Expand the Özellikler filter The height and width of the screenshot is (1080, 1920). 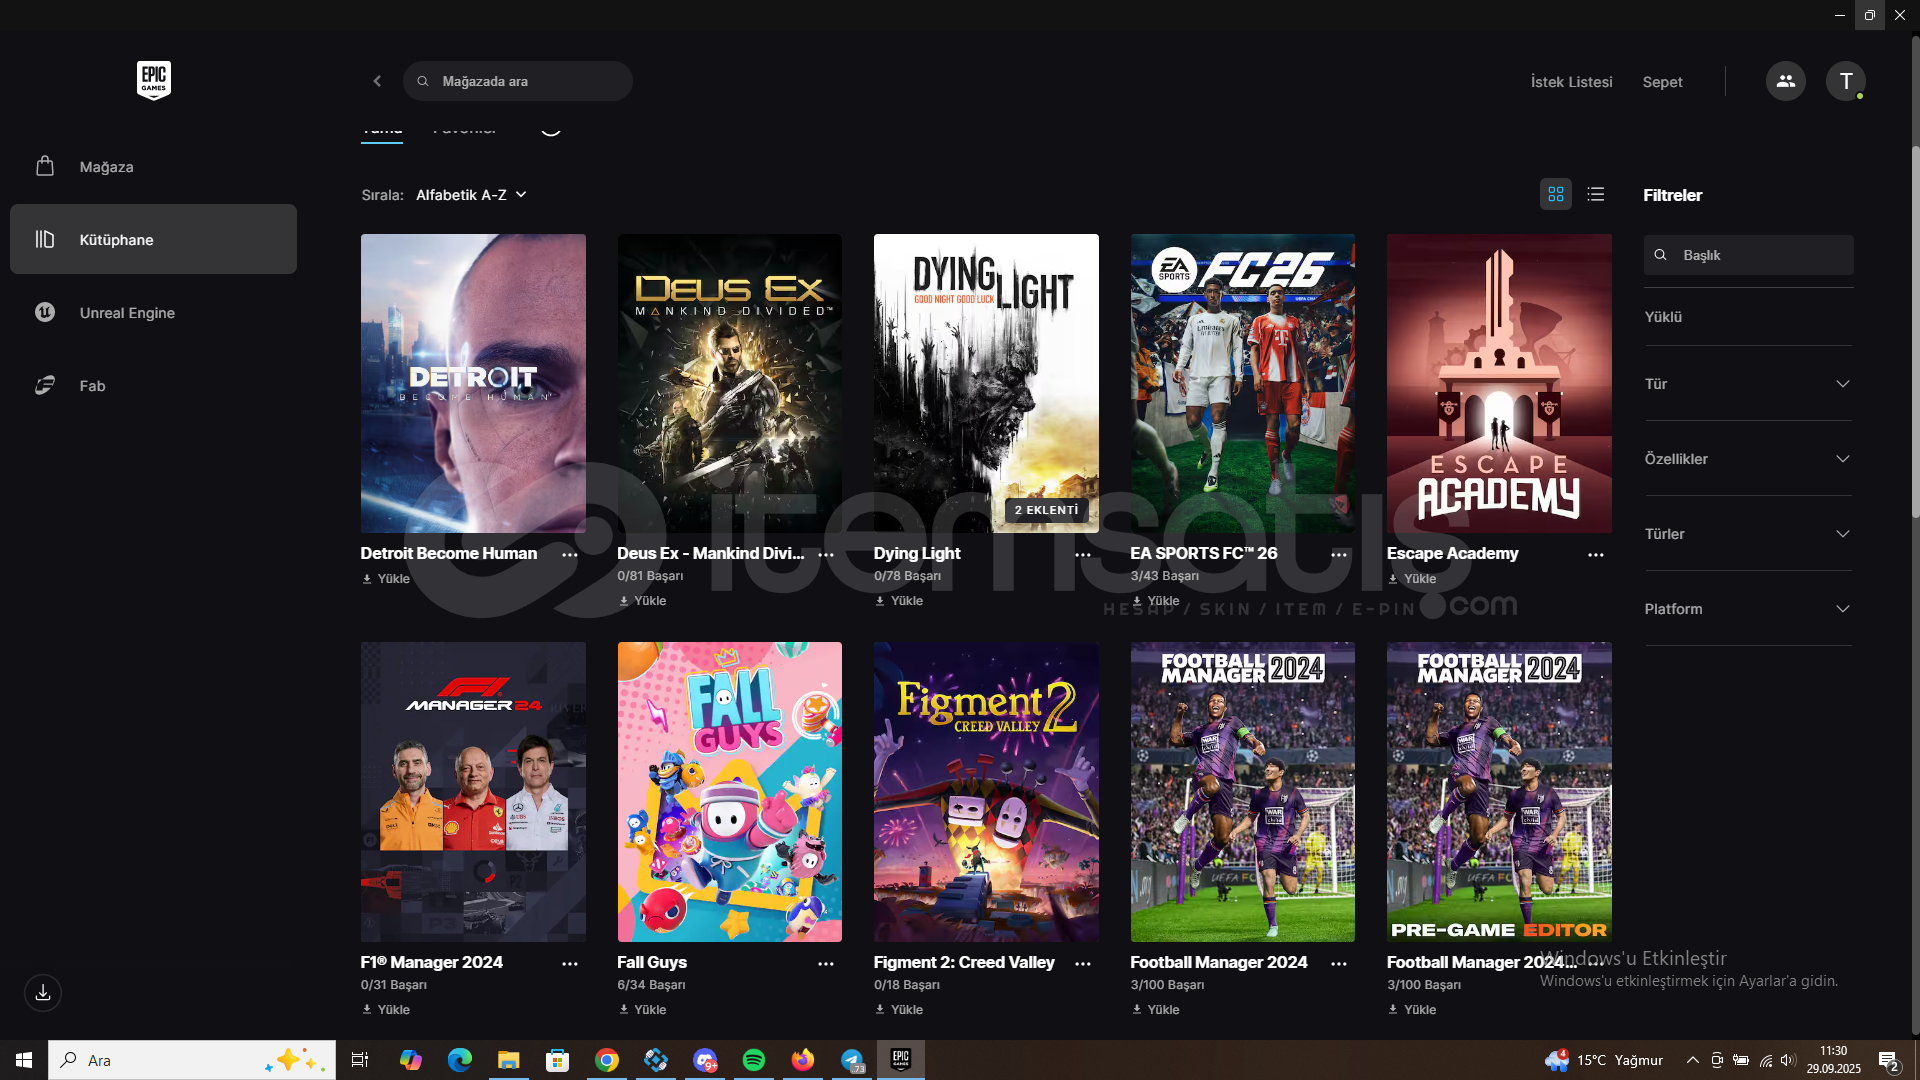pyautogui.click(x=1748, y=459)
